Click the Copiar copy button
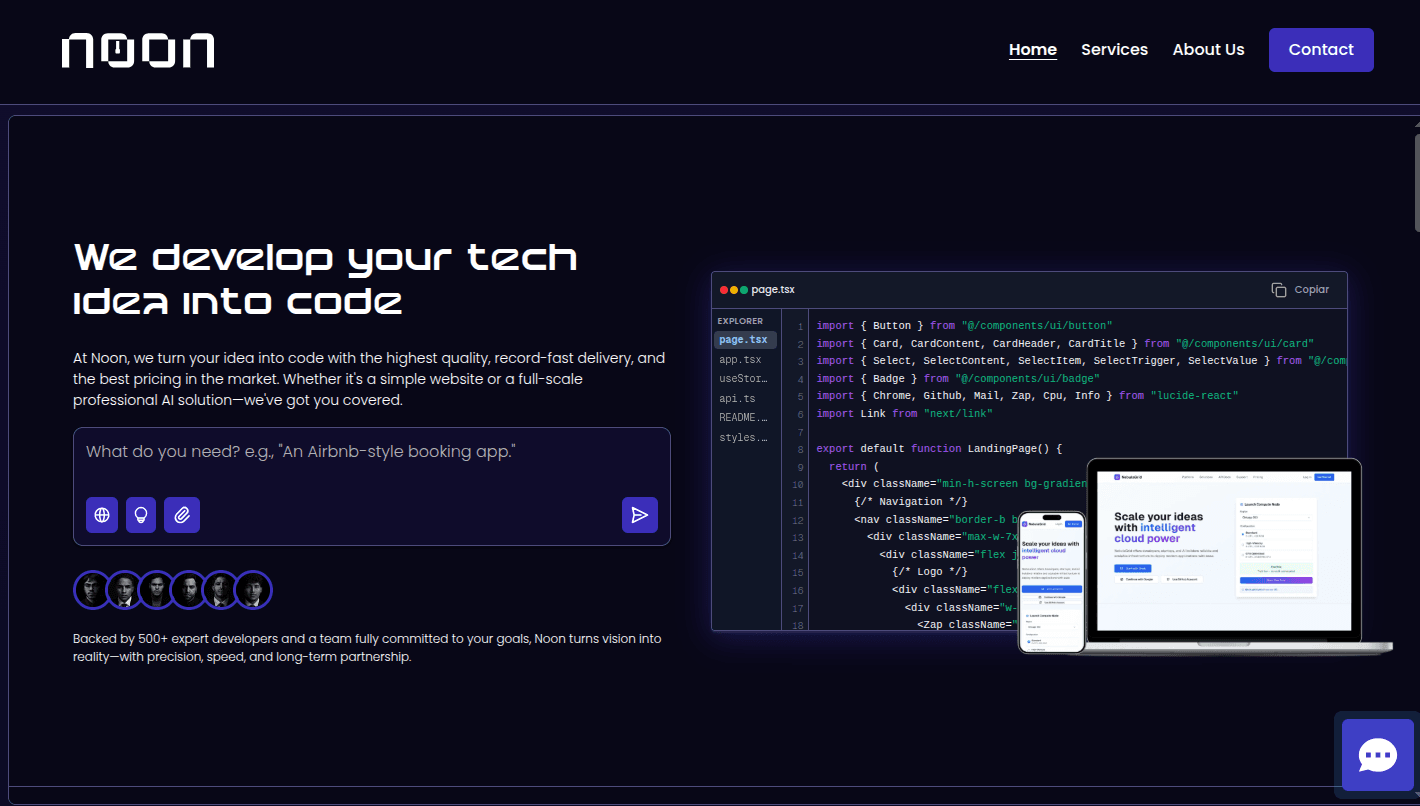 [x=1300, y=289]
